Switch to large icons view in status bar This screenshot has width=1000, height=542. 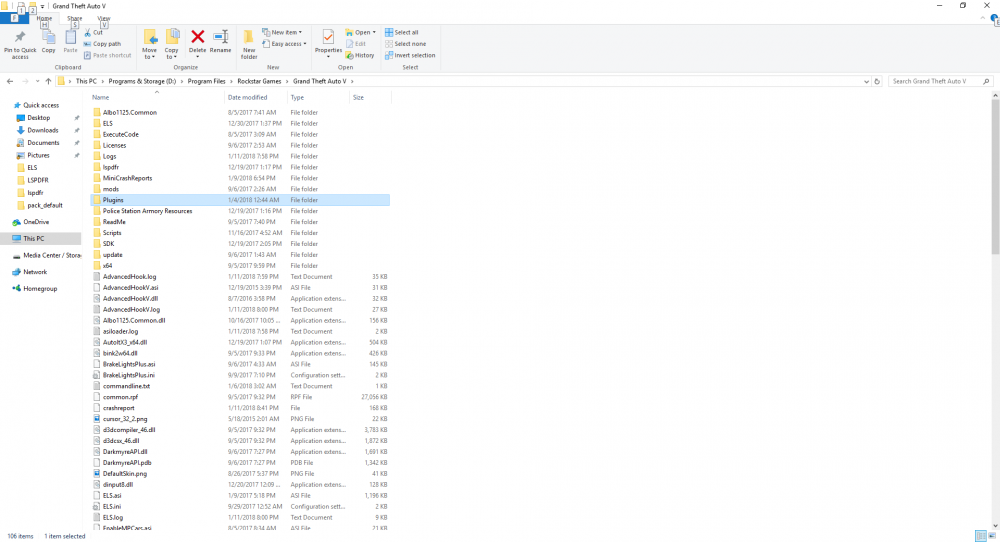coord(992,536)
